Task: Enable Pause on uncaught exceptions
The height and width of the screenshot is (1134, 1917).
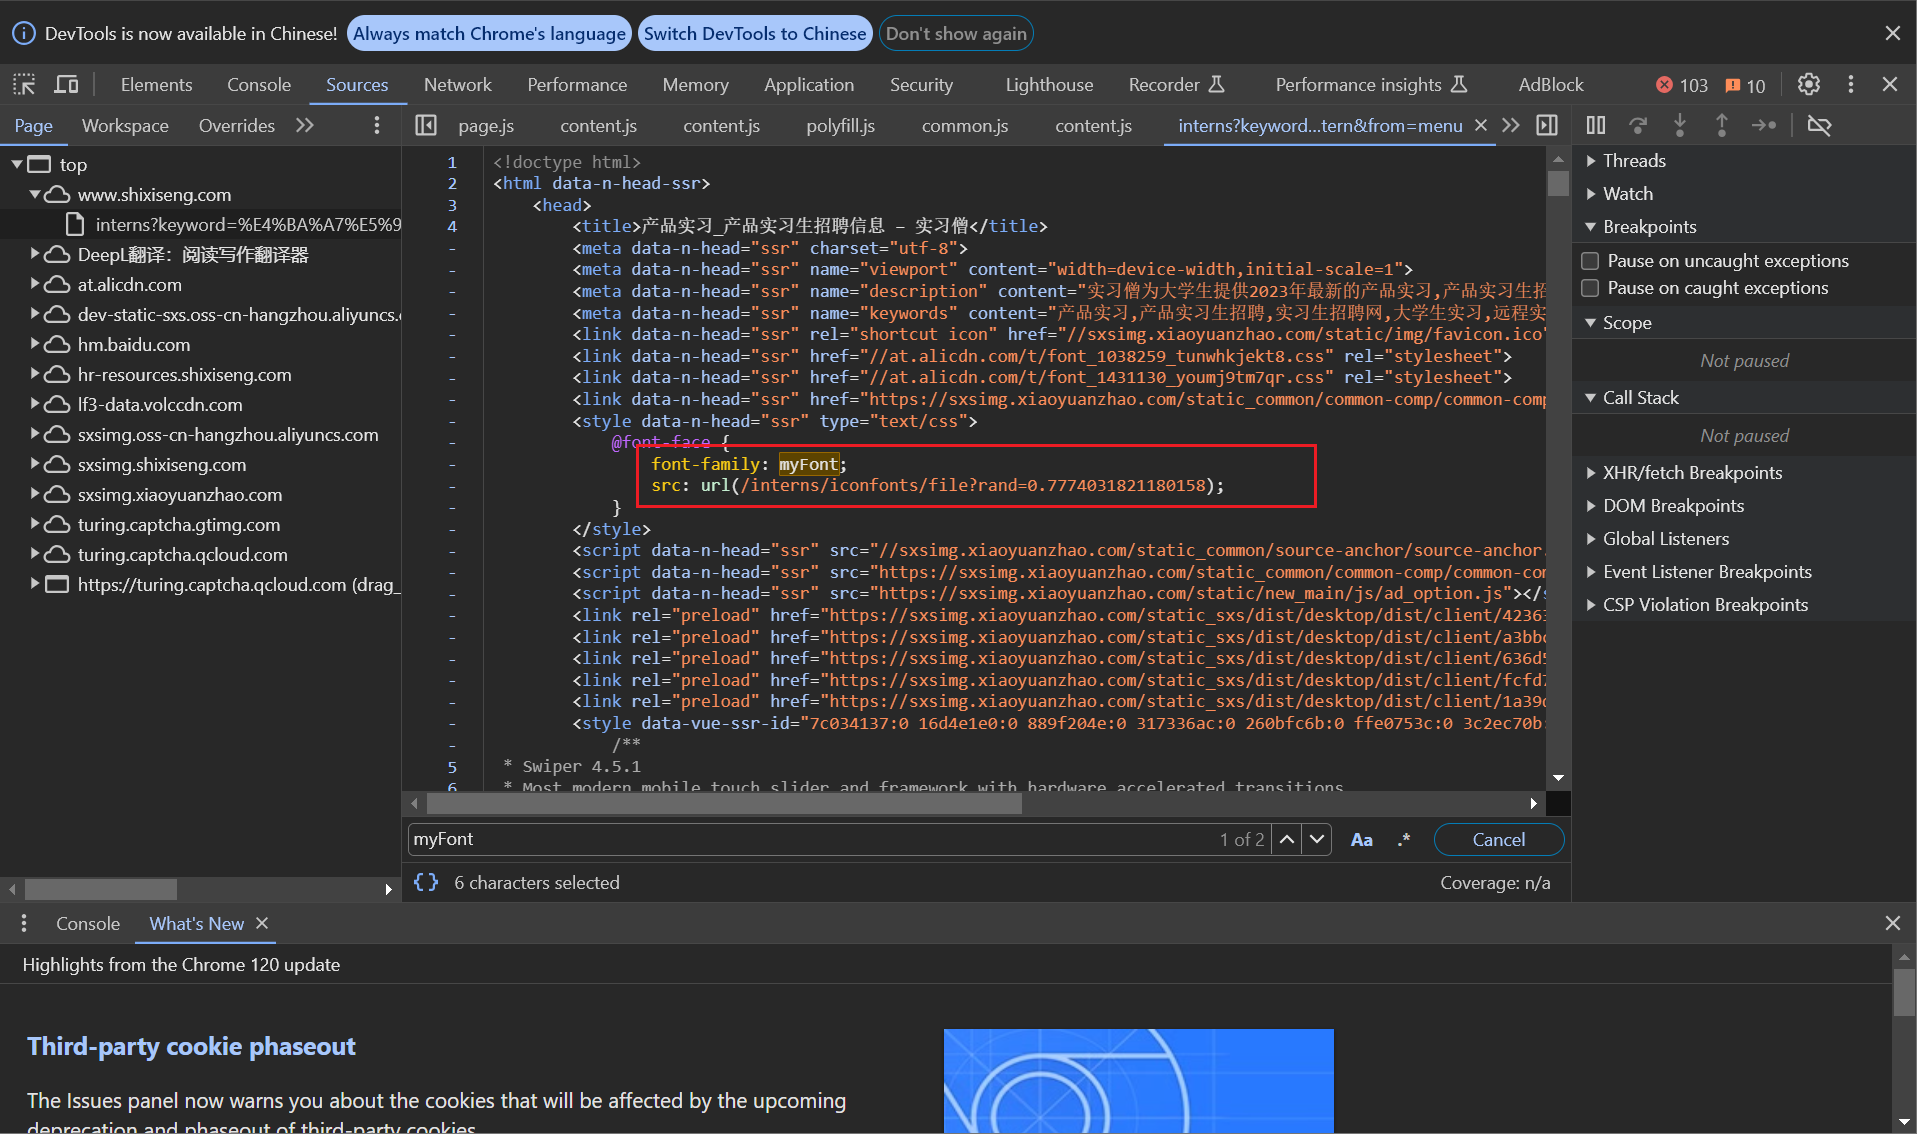Action: (1590, 261)
